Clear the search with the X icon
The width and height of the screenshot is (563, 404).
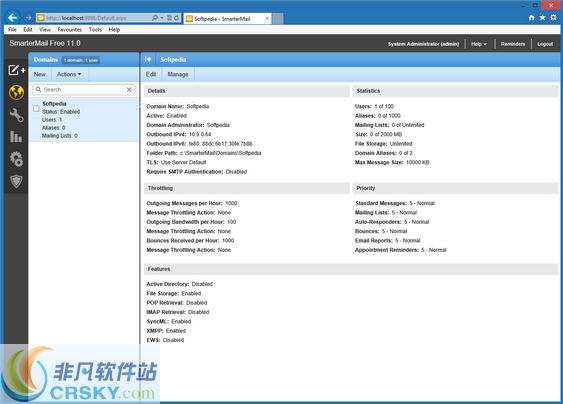pyautogui.click(x=129, y=89)
